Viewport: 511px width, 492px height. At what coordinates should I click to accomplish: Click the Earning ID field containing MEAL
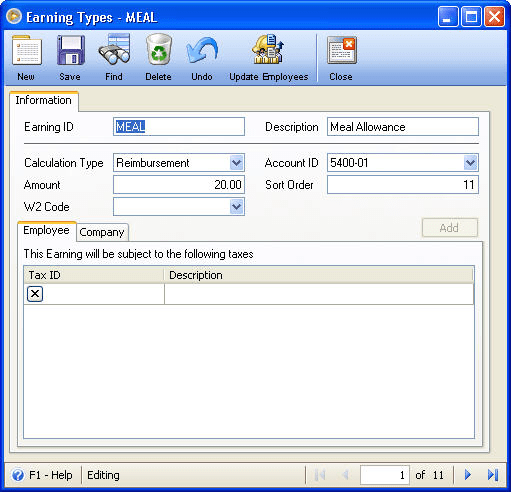pyautogui.click(x=179, y=127)
